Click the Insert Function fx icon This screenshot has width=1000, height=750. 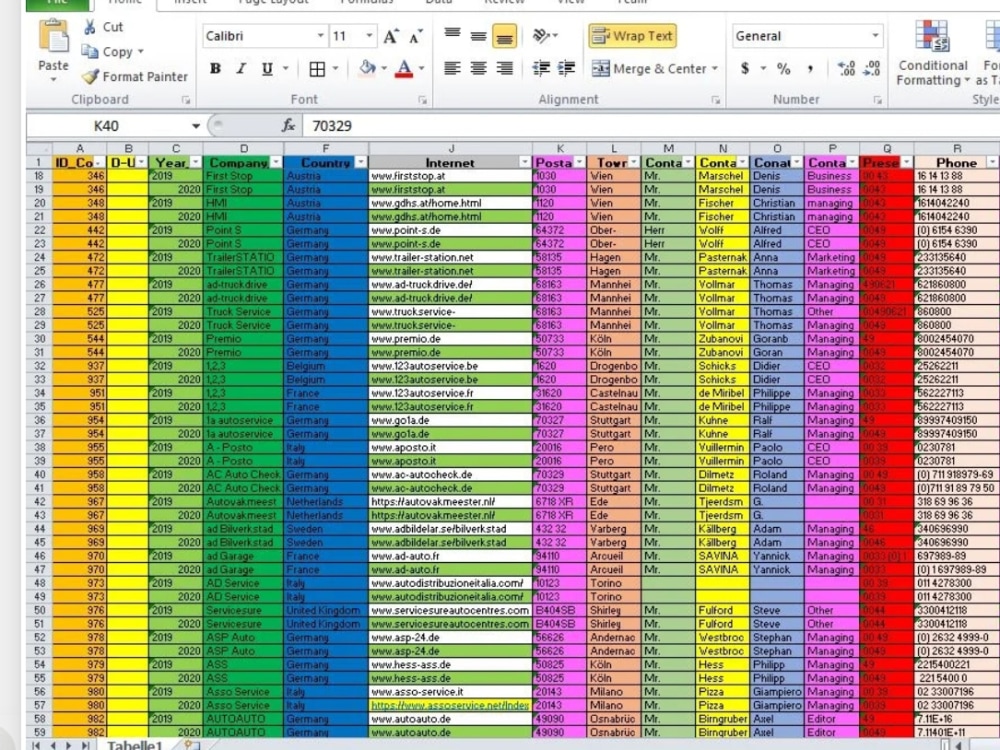288,126
